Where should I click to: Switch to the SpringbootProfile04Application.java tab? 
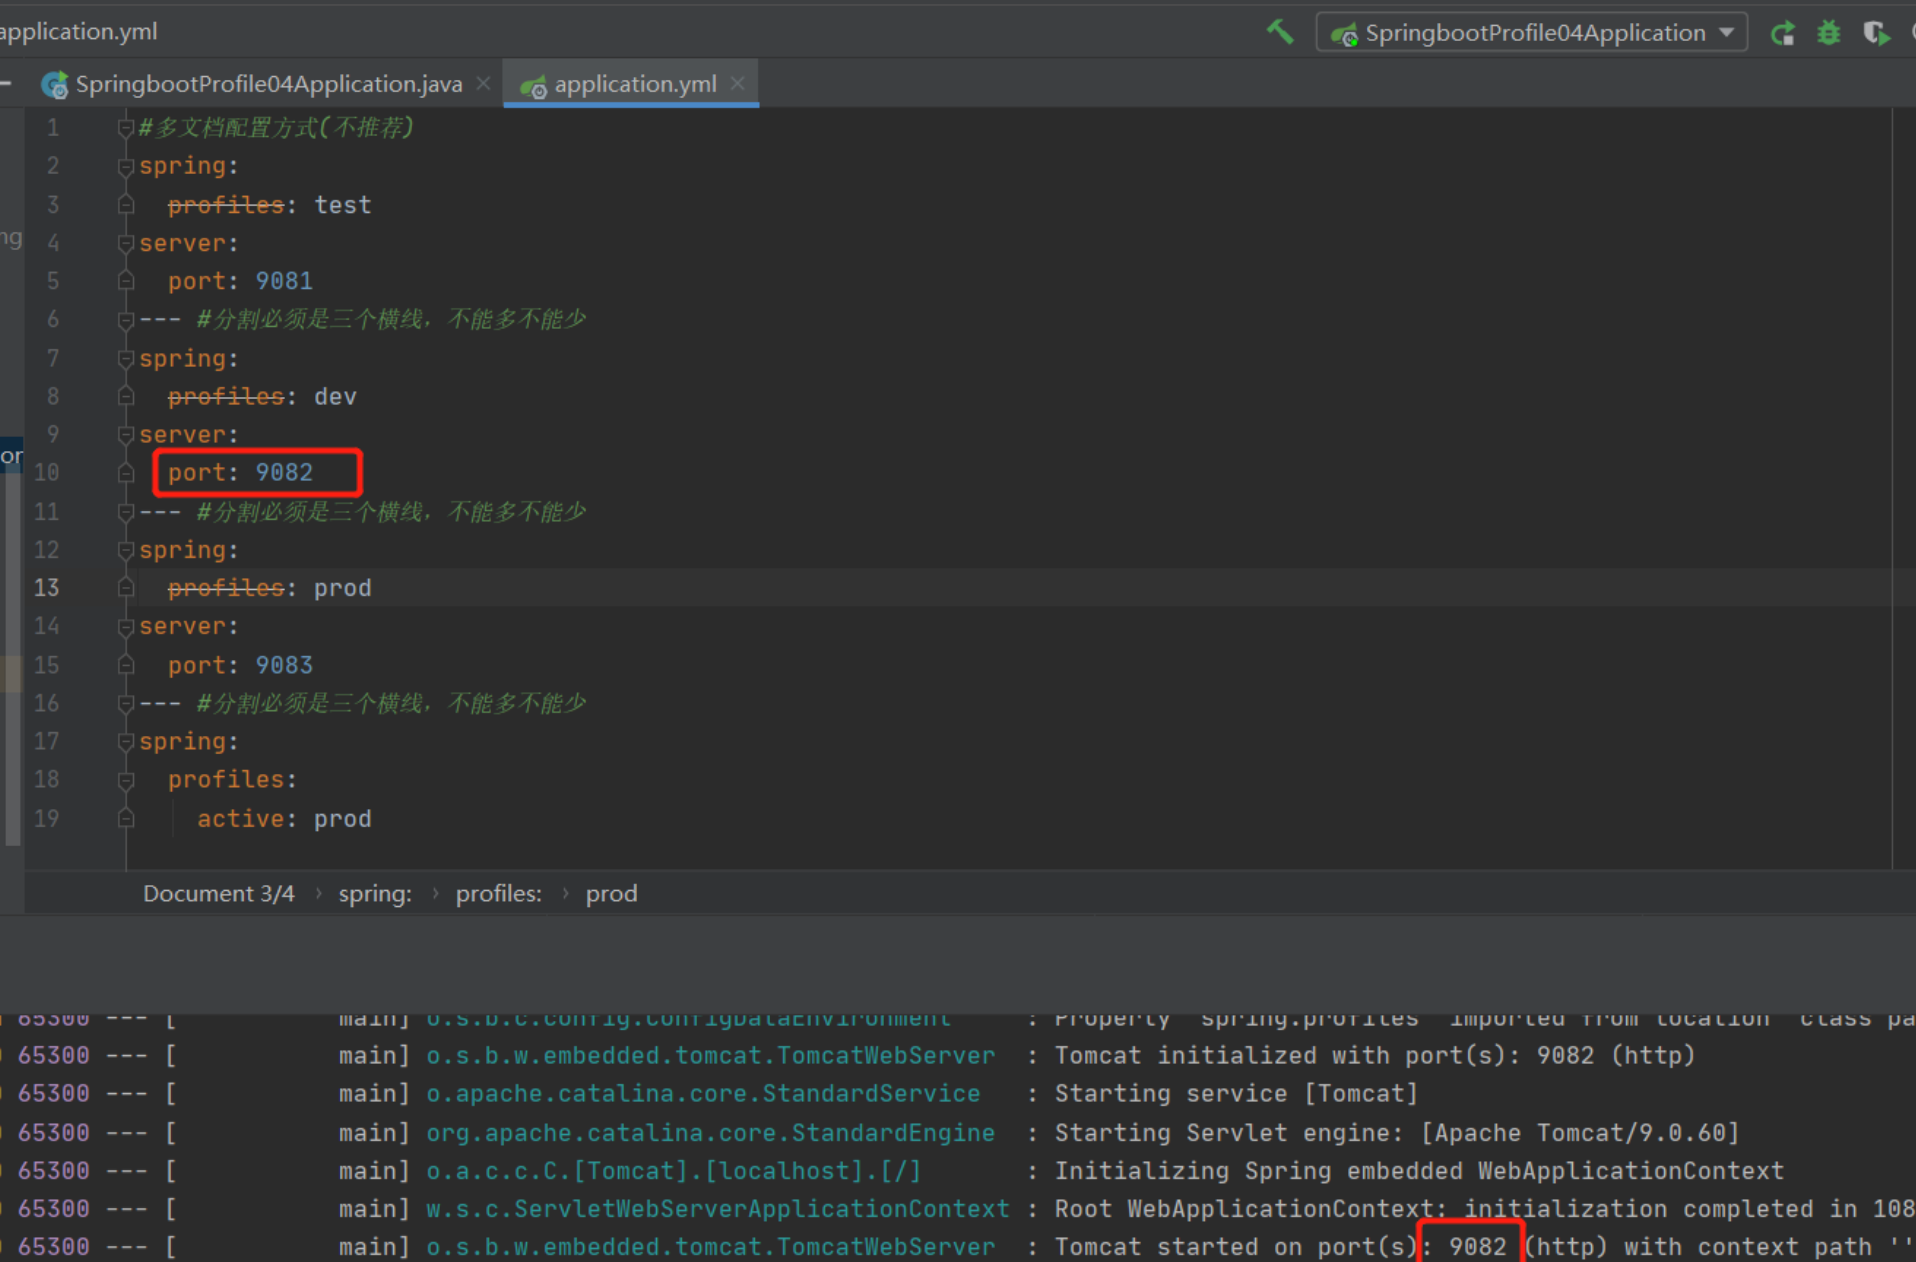tap(269, 84)
